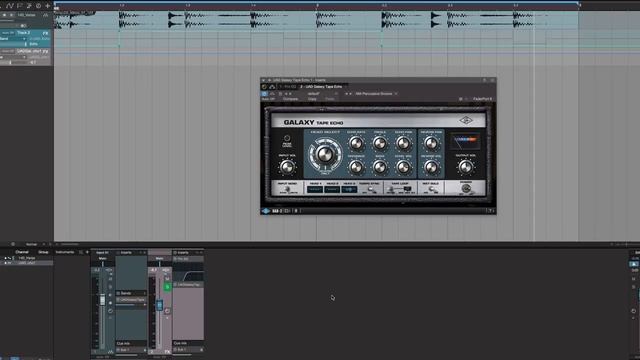640x360 pixels.
Task: Click the plus icon to add tracks
Action: tap(47, 6)
